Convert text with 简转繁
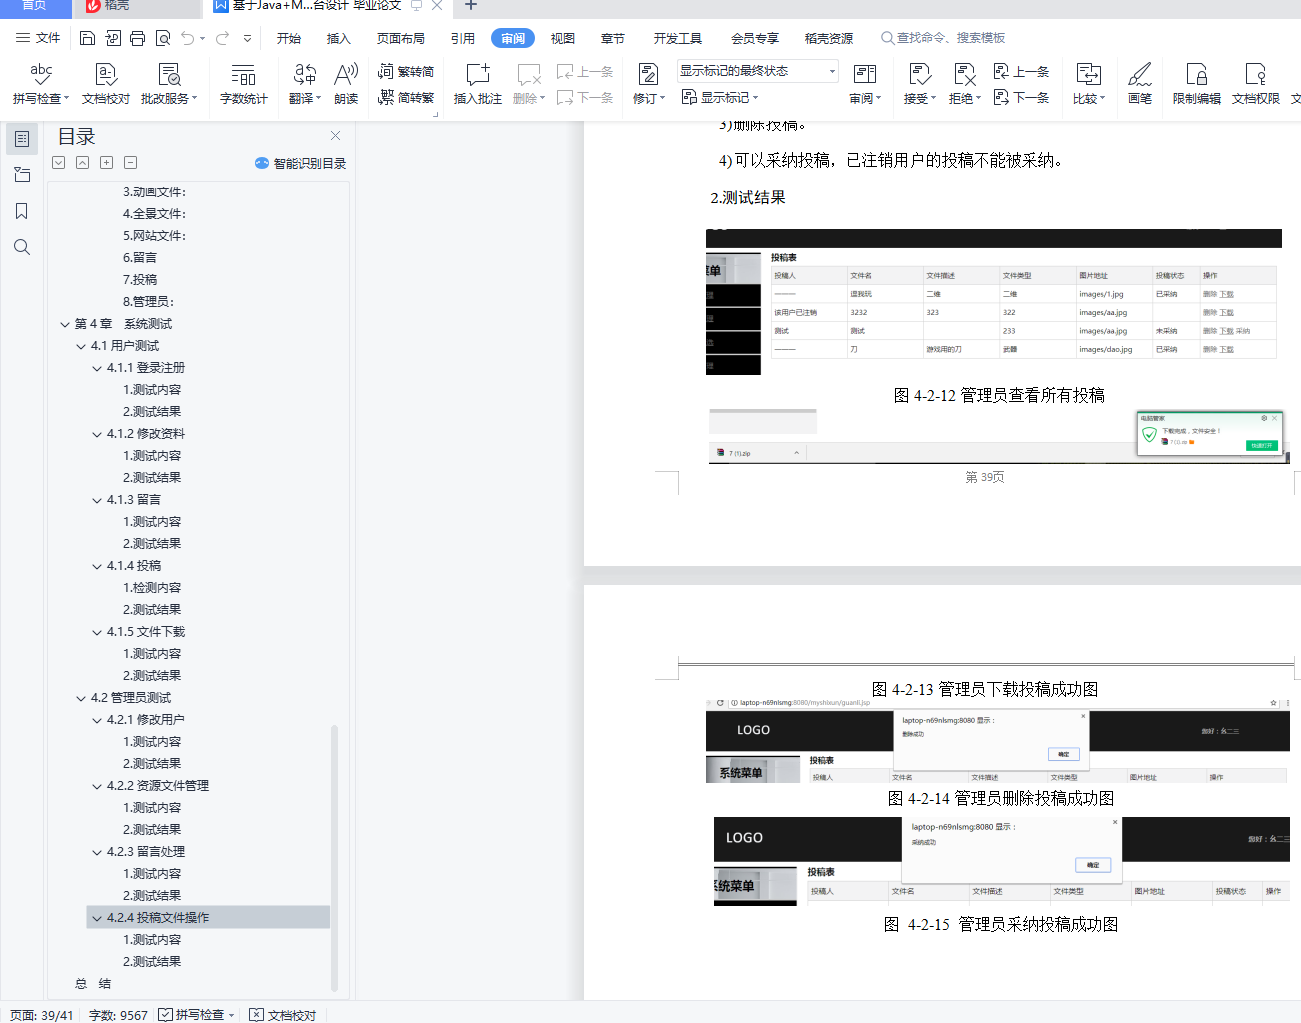 tap(406, 97)
